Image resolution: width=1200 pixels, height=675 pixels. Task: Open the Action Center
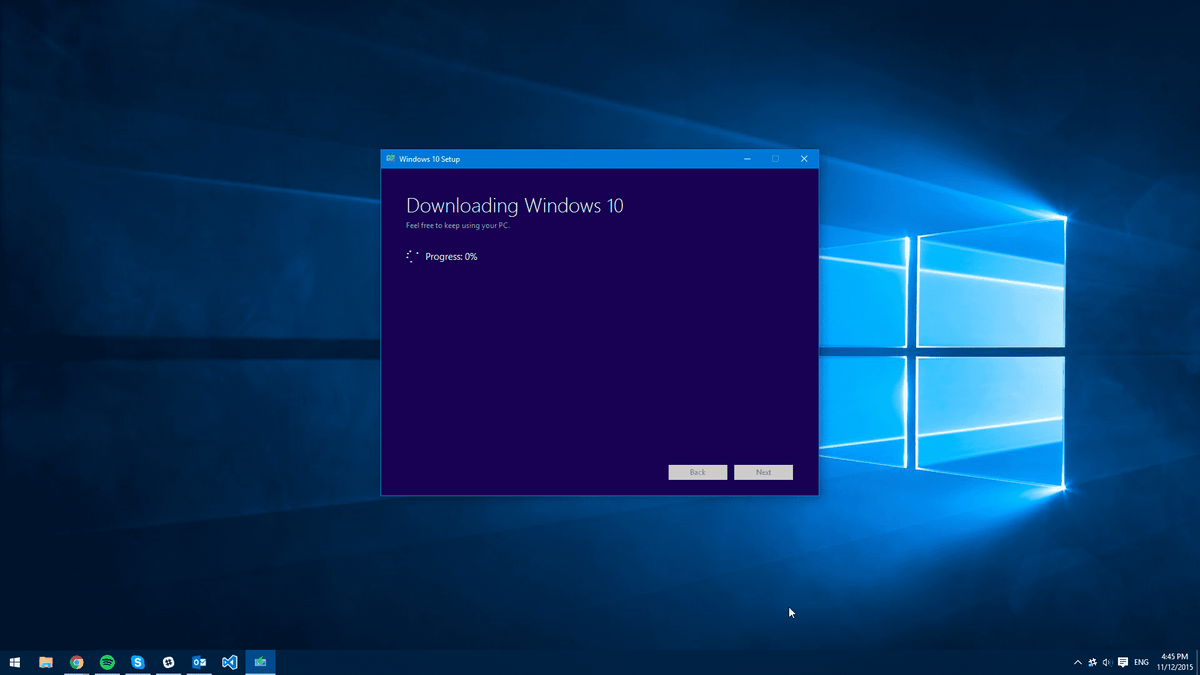pyautogui.click(x=1123, y=661)
